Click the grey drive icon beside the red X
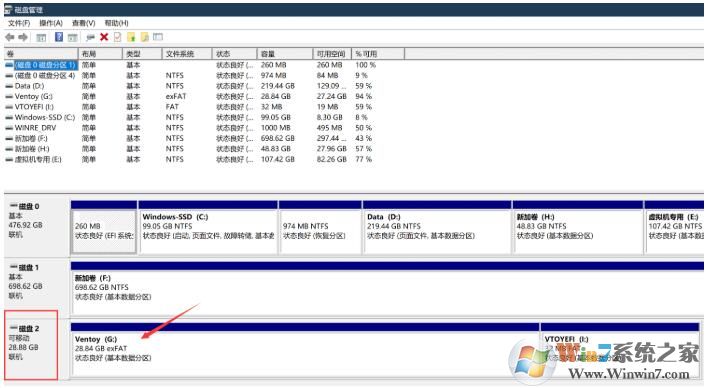Viewport: 706px width, 388px height. pyautogui.click(x=91, y=37)
